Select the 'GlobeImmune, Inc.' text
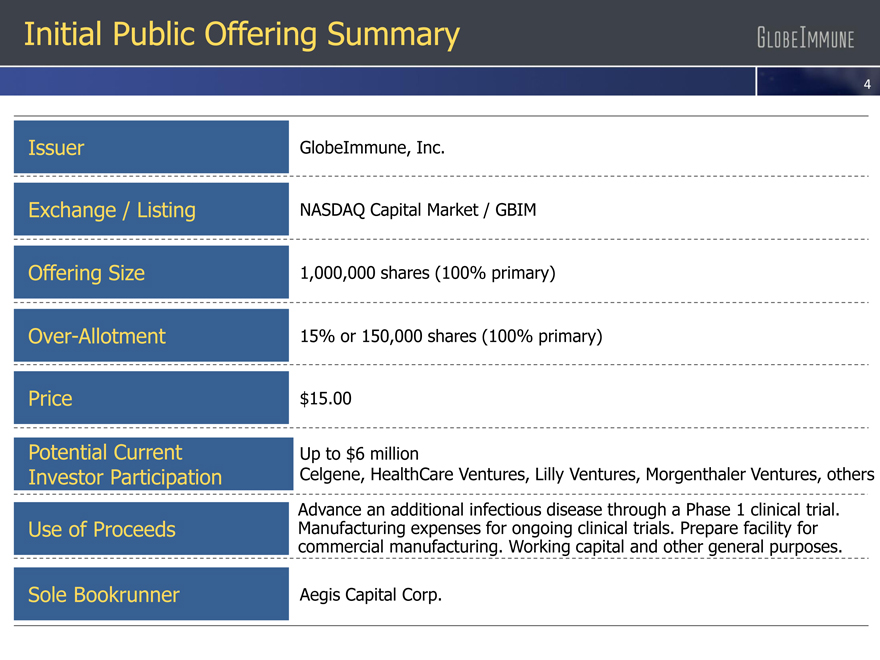The height and width of the screenshot is (660, 880). 372,148
